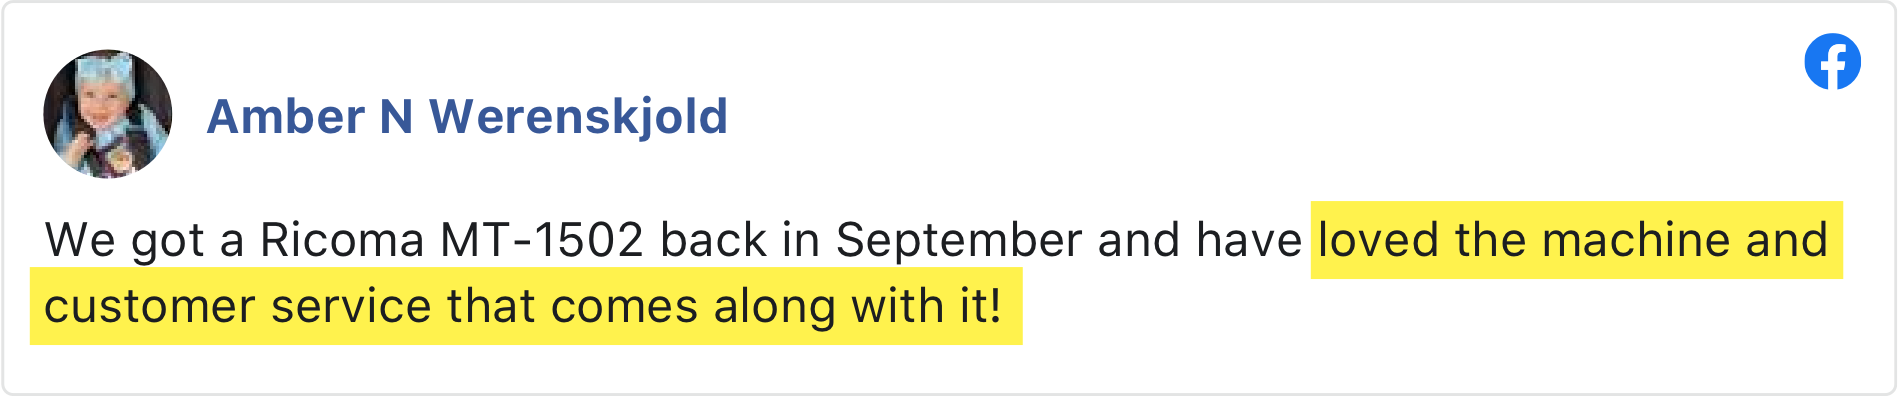Open Amber N Werenskjold's profile picture
Image resolution: width=1899 pixels, height=399 pixels.
tap(108, 114)
